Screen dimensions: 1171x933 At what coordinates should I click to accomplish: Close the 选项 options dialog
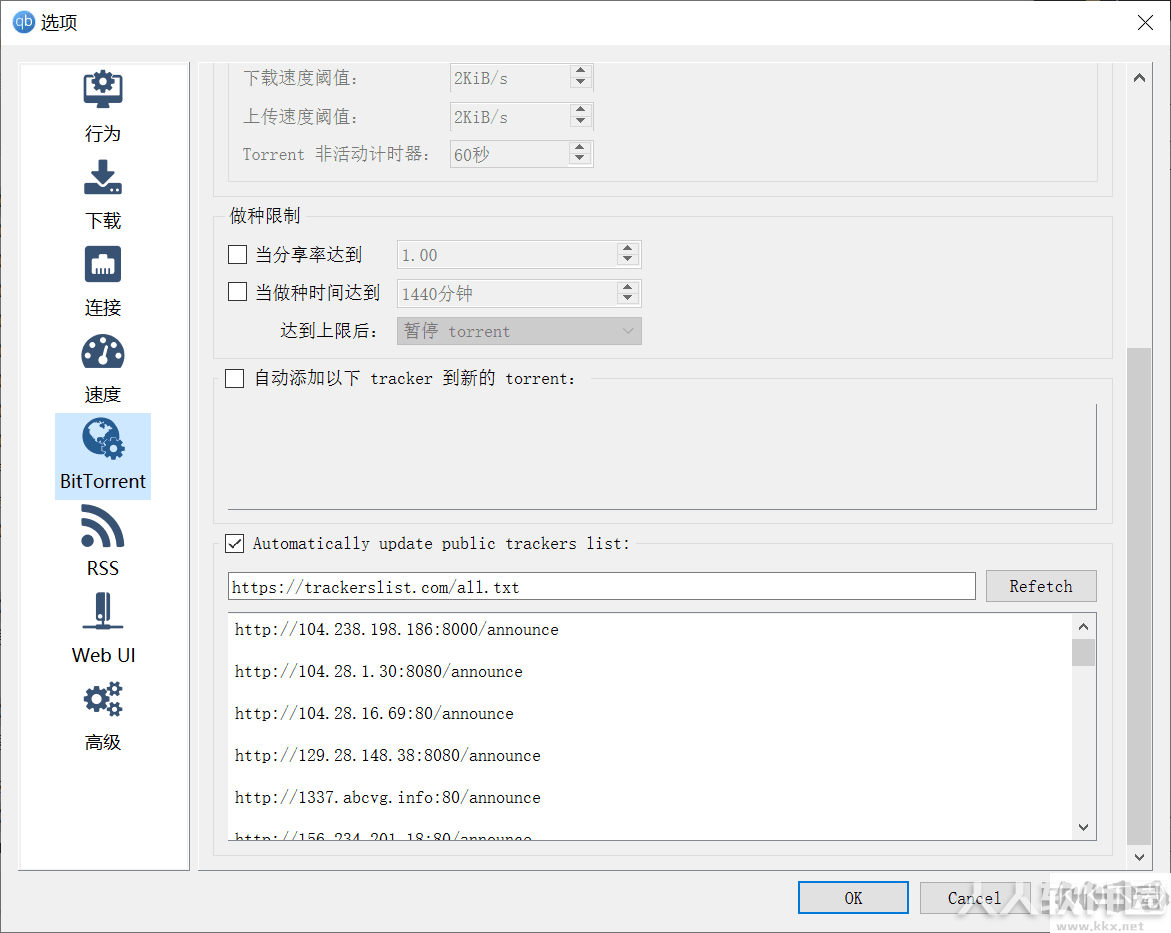1145,22
